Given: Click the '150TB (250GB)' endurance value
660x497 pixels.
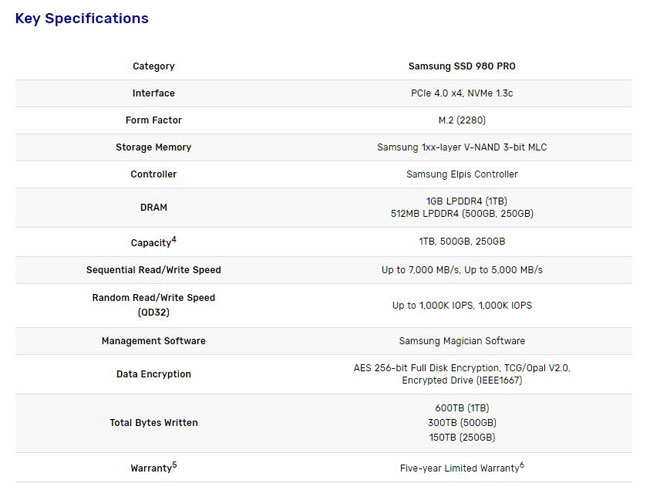Looking at the screenshot, I should coord(462,437).
